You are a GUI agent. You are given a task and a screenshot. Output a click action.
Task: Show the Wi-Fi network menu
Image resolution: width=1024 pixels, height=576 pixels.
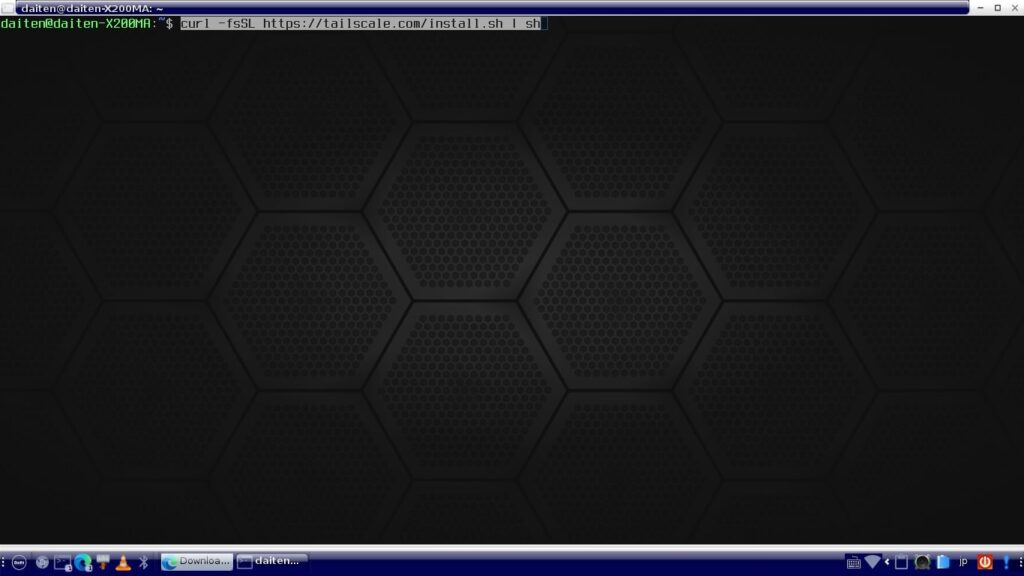tap(872, 562)
